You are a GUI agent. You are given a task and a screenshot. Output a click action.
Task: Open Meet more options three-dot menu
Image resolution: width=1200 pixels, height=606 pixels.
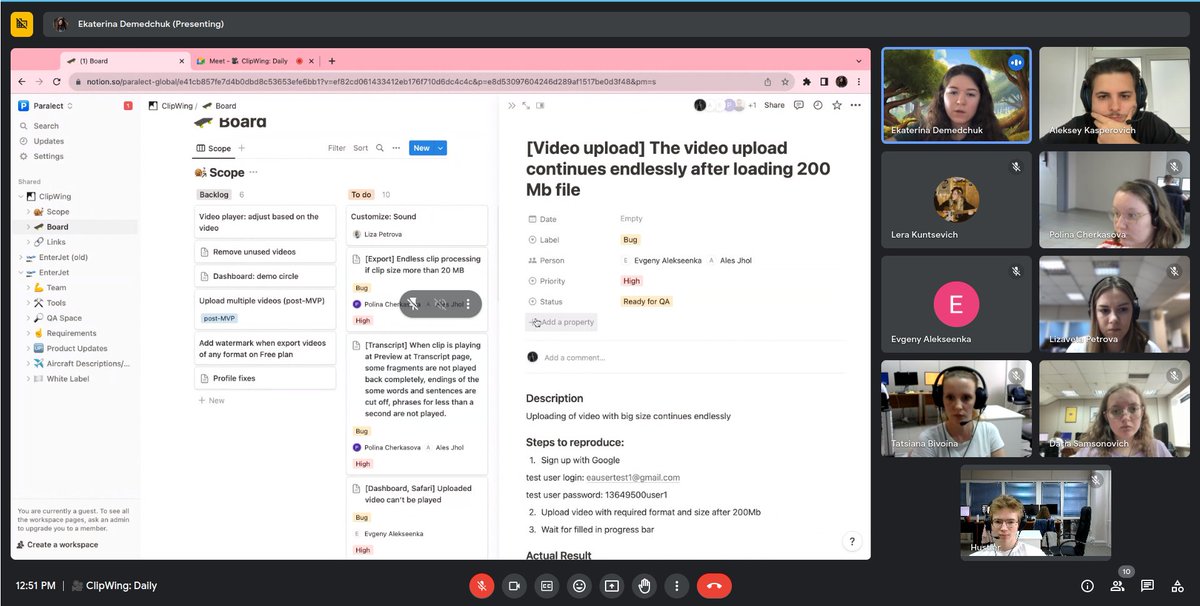677,586
